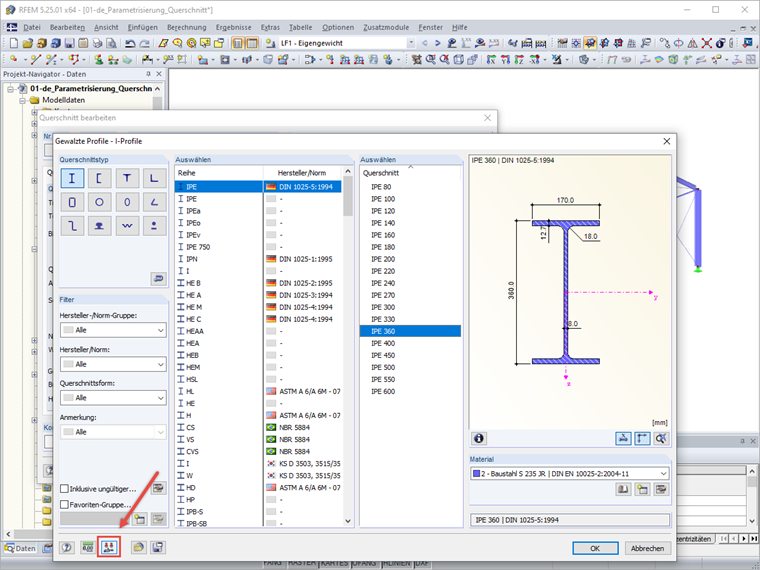Open the Tabelle menu
The width and height of the screenshot is (760, 570).
[x=301, y=28]
